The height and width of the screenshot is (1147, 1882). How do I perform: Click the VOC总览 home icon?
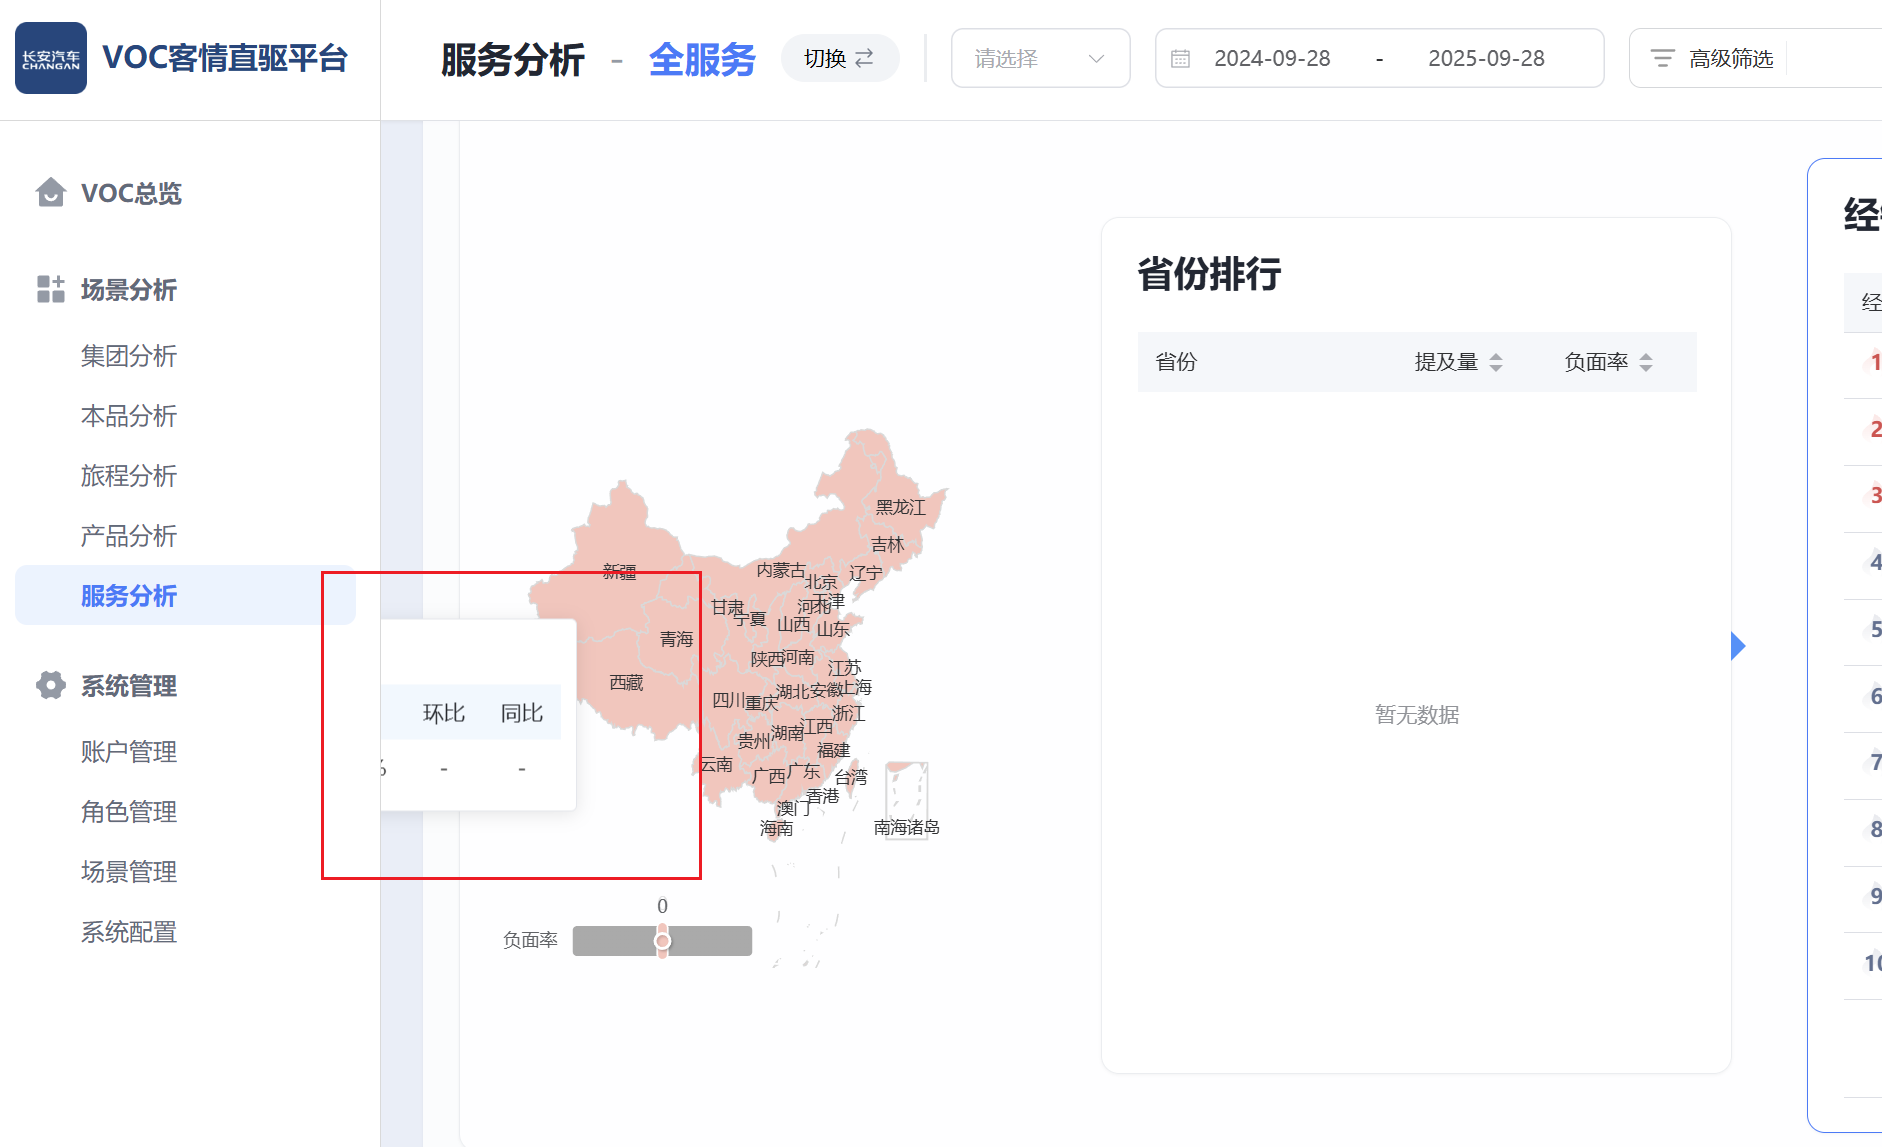click(50, 192)
